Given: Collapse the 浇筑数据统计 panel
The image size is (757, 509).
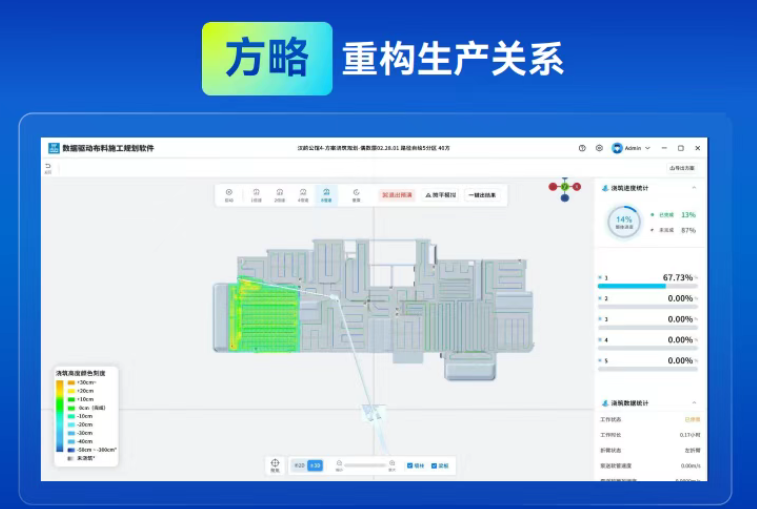Looking at the screenshot, I should coord(696,402).
